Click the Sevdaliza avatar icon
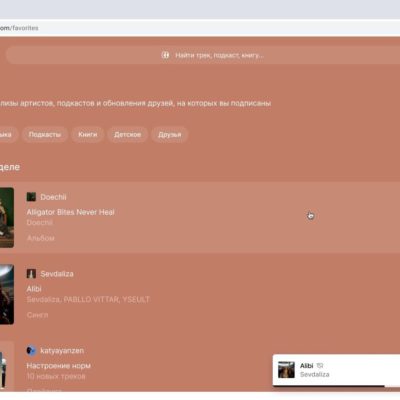Viewport: 400px width, 400px height. (x=31, y=274)
